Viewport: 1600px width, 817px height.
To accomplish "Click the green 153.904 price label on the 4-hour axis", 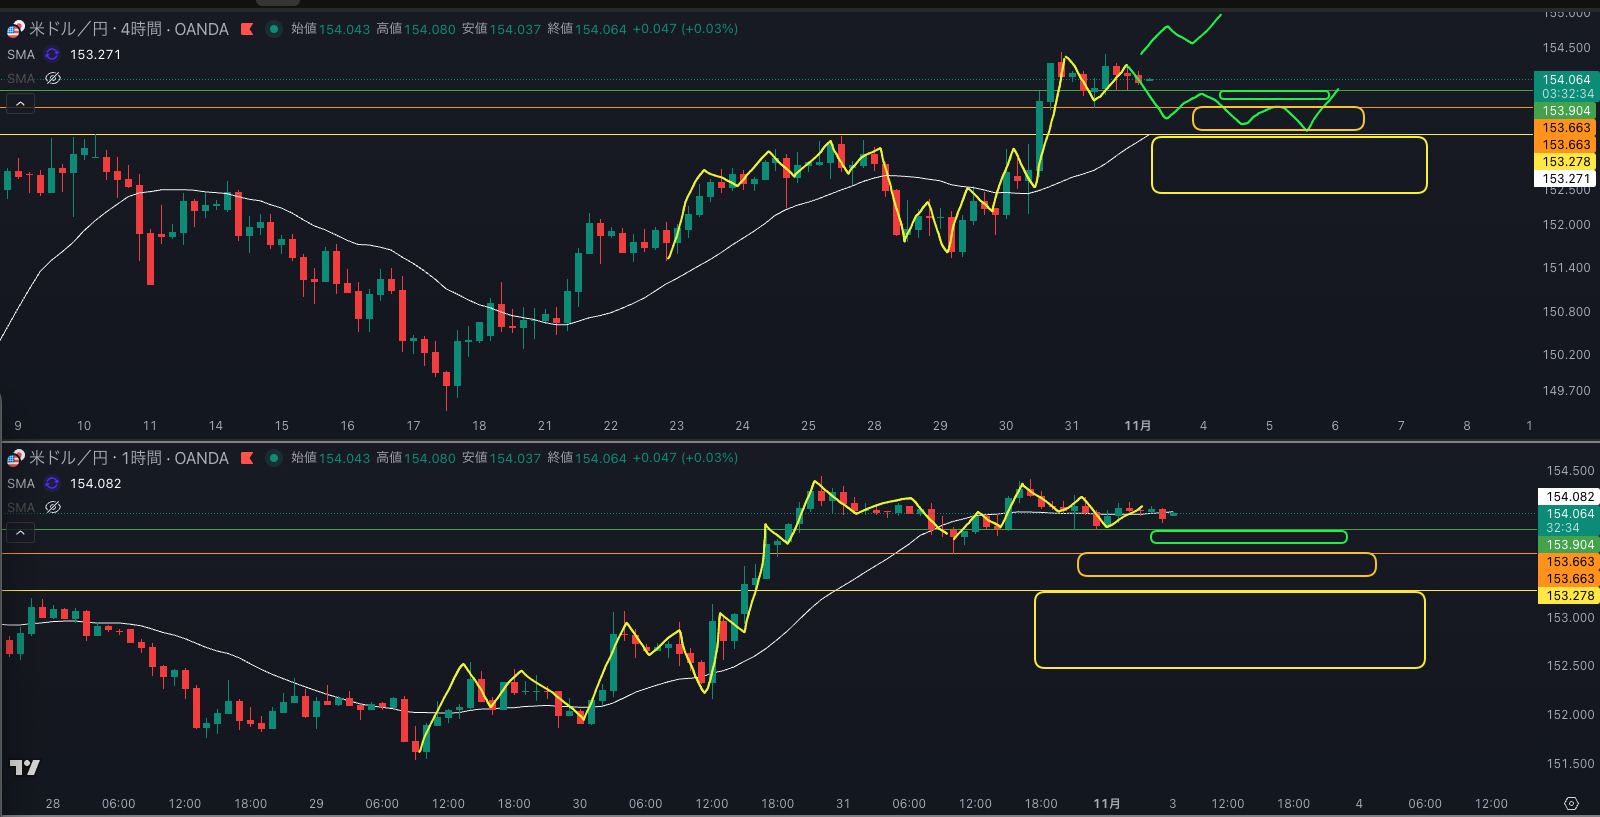I will tap(1565, 111).
